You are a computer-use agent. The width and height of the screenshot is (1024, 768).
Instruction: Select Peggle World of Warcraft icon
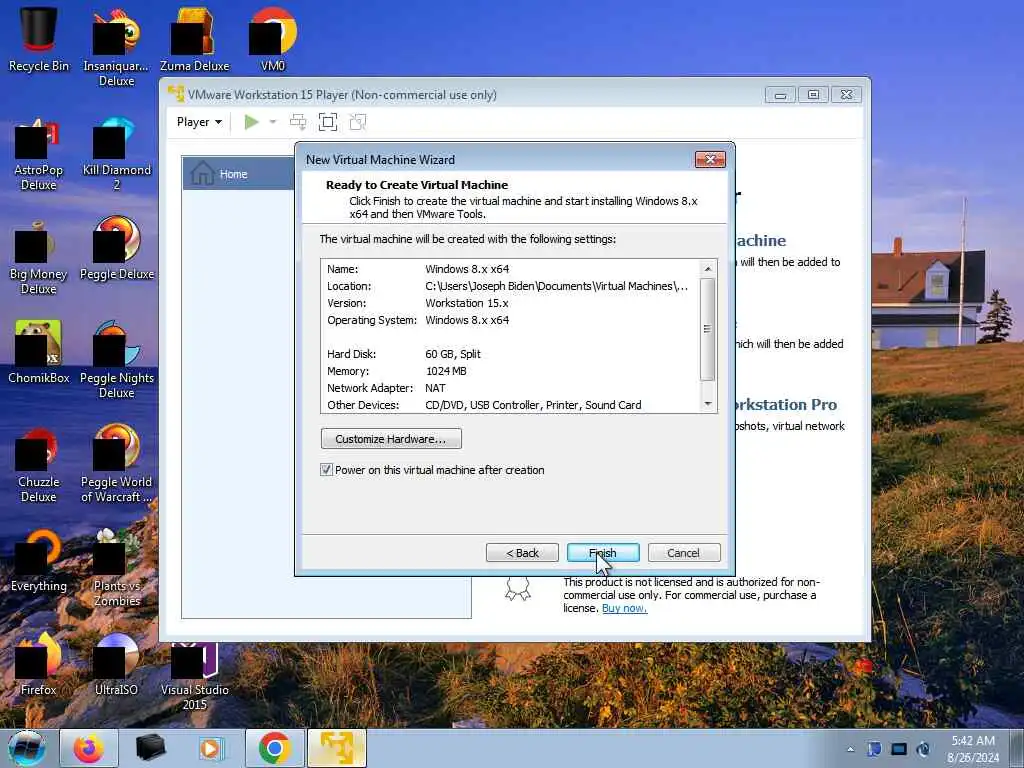(x=116, y=465)
